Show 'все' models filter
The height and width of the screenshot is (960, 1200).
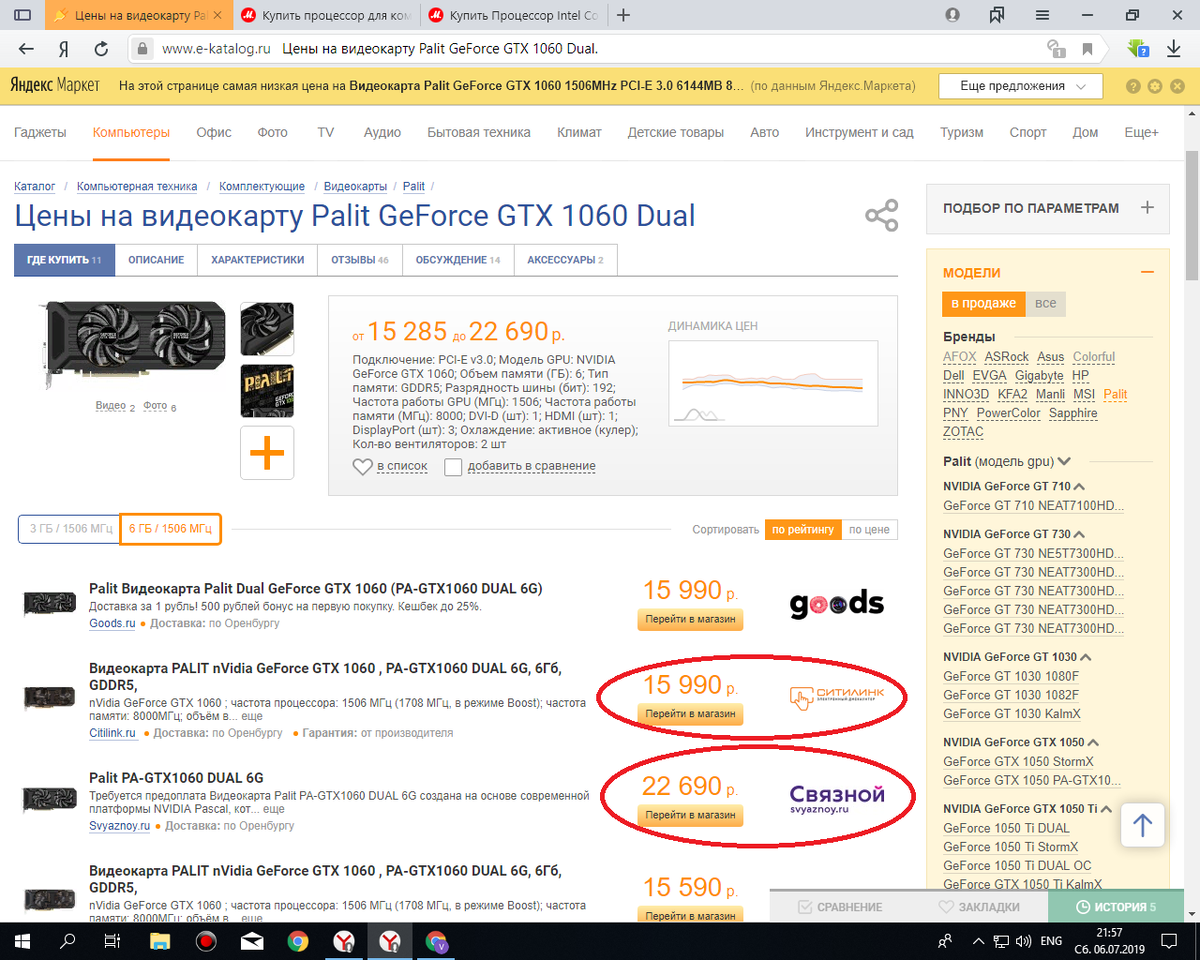click(x=1045, y=303)
